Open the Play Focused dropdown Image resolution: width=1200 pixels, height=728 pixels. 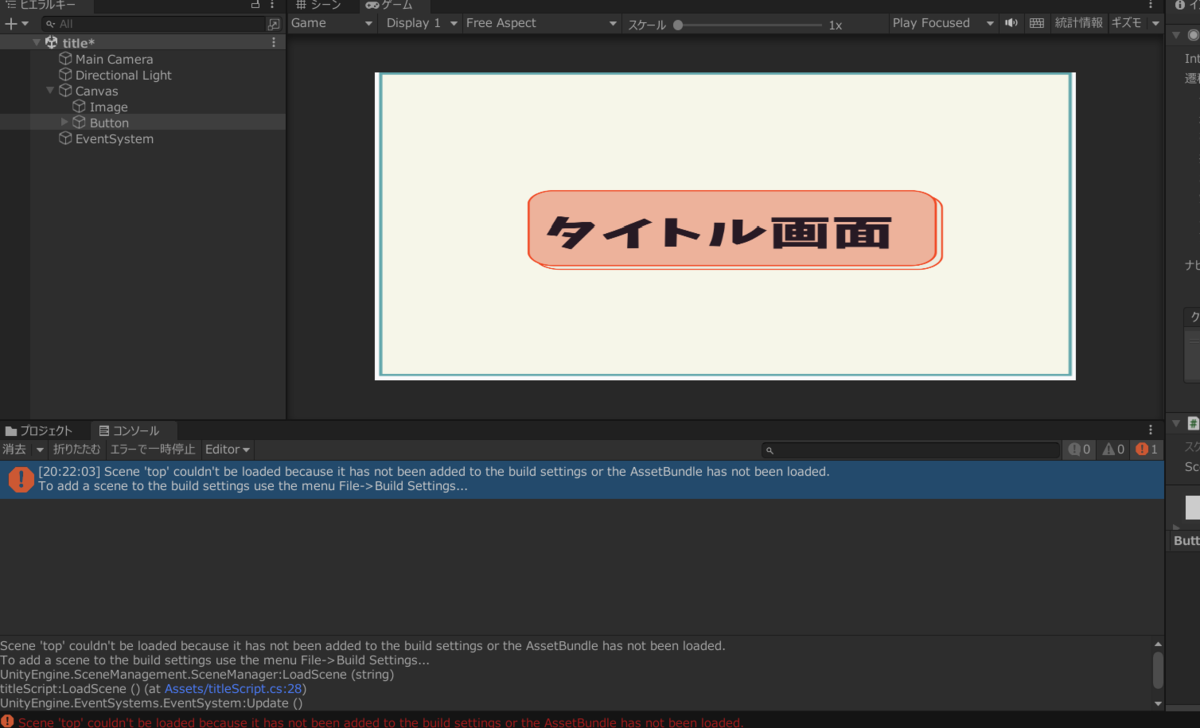tap(943, 23)
